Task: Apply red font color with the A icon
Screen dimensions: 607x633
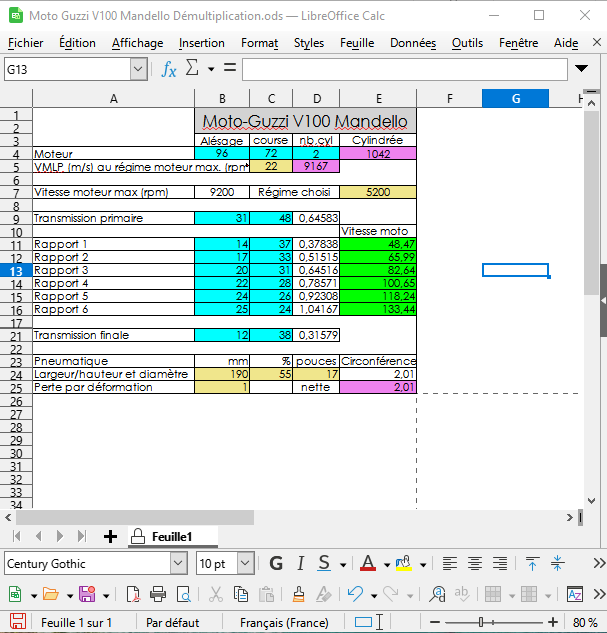Action: (368, 563)
